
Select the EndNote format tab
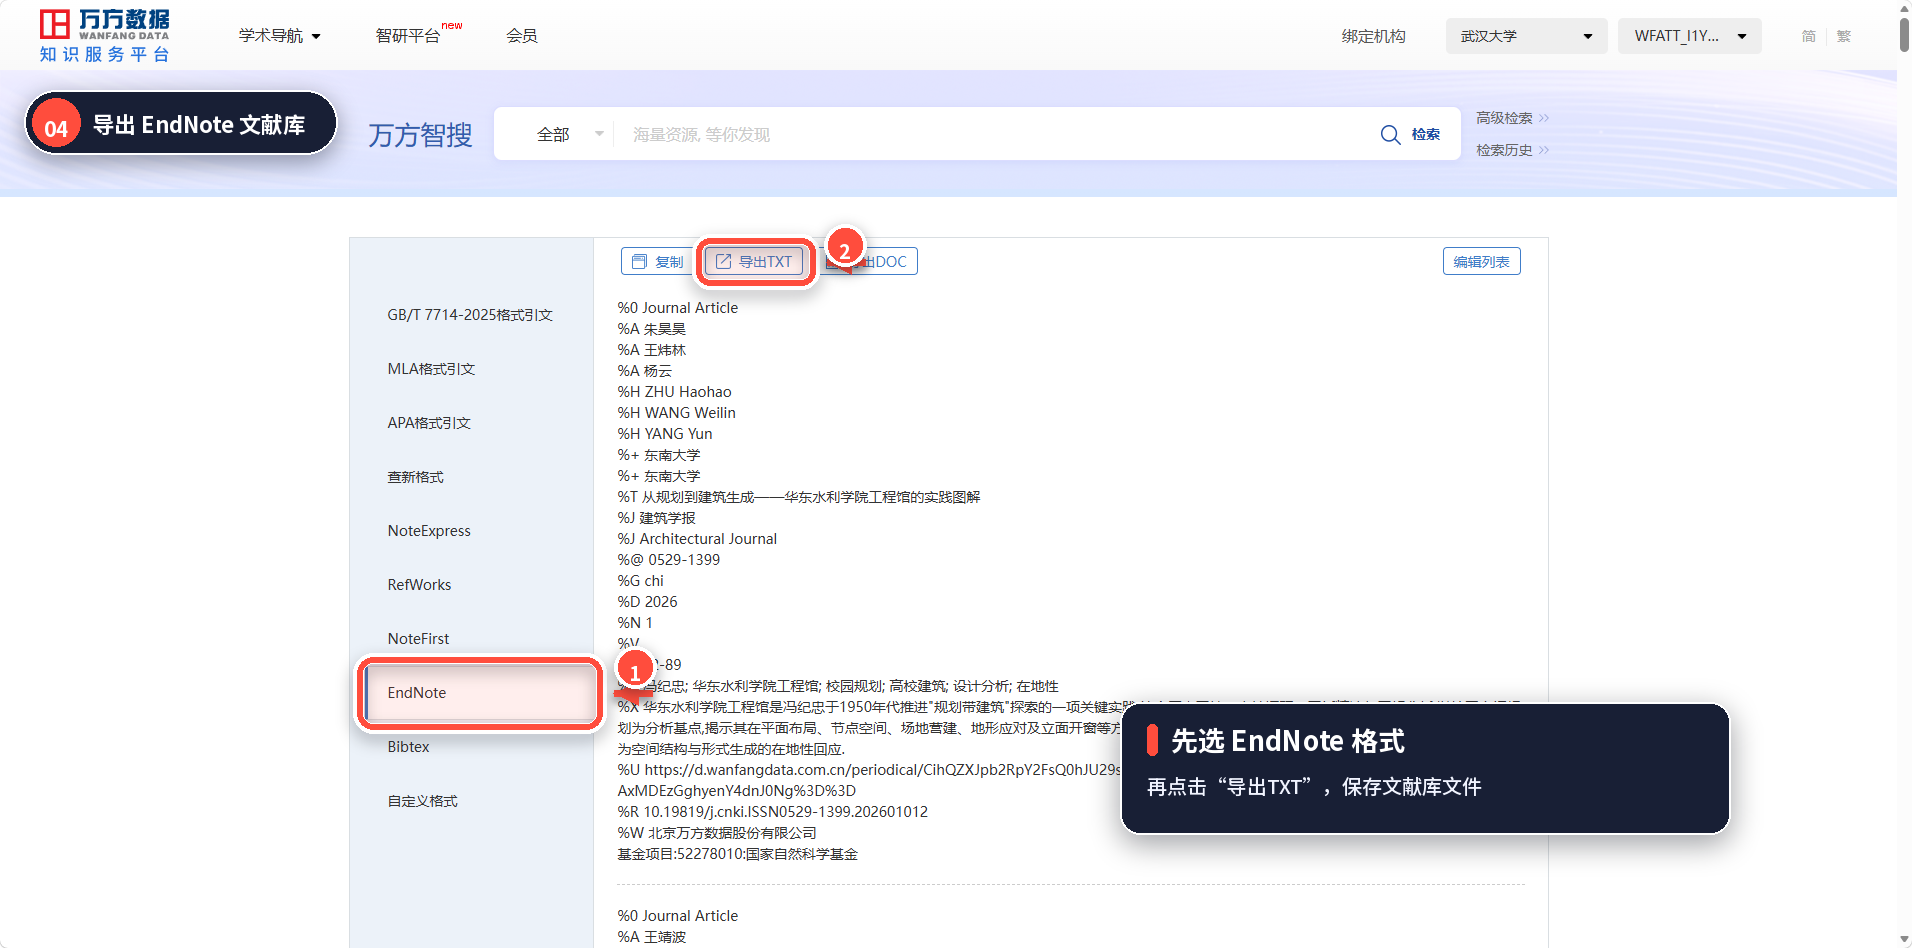[x=480, y=693]
